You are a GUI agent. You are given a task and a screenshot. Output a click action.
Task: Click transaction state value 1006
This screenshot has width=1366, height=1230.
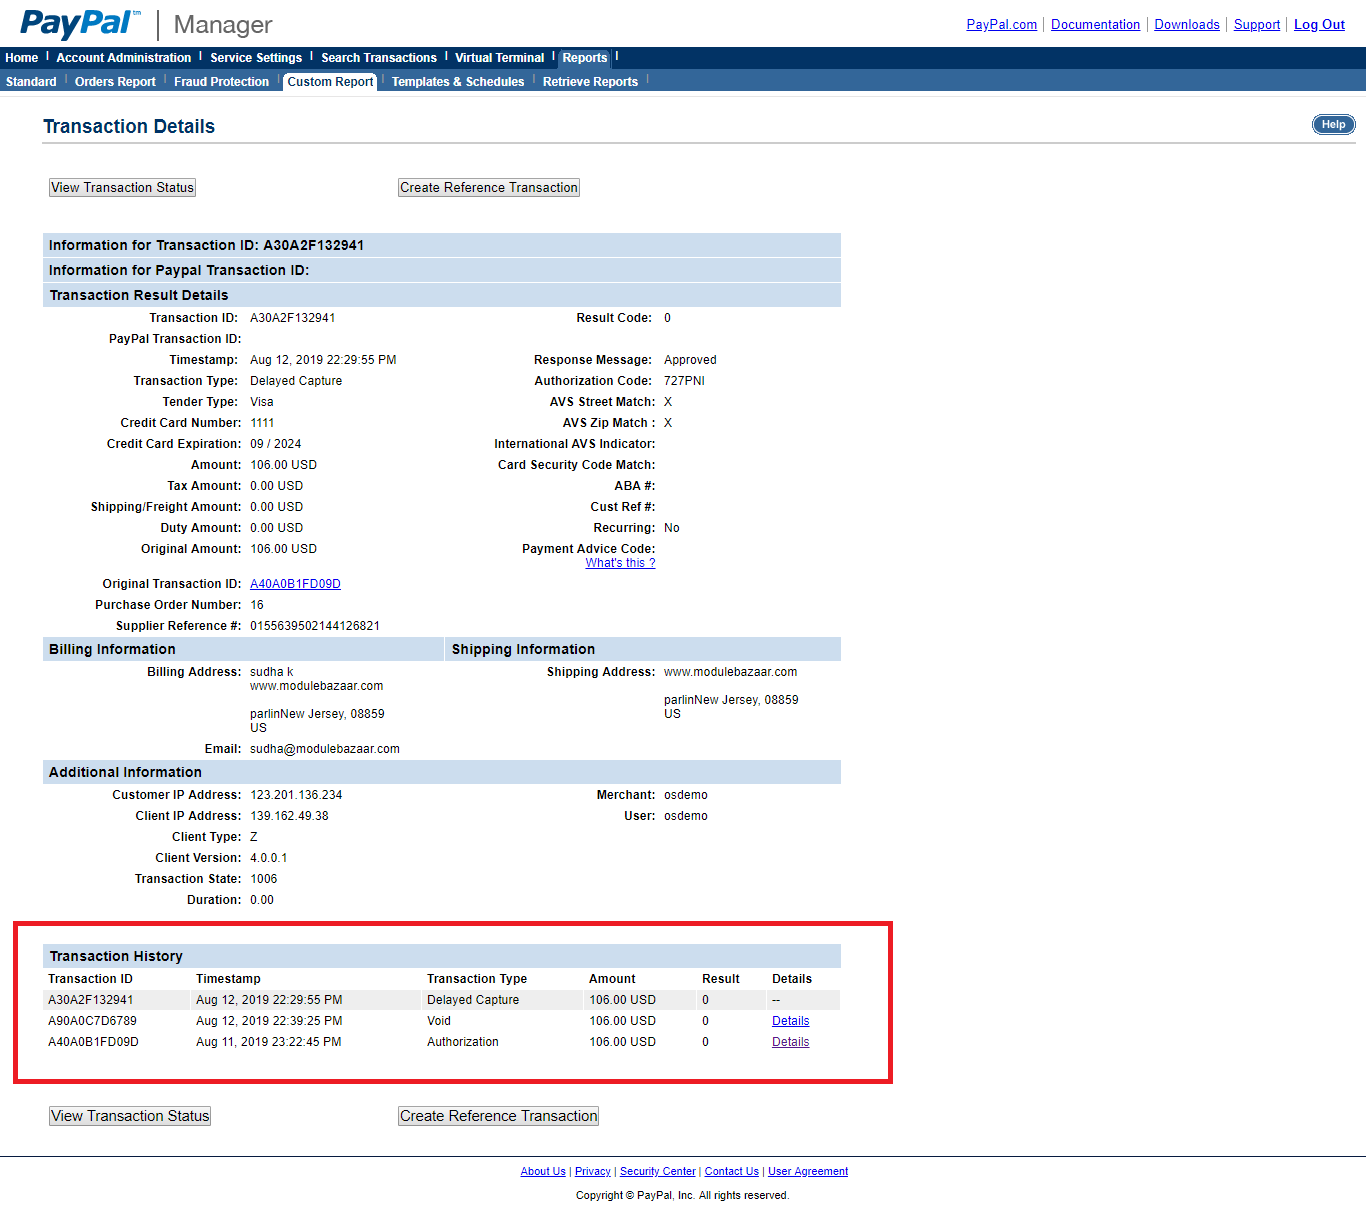click(264, 879)
